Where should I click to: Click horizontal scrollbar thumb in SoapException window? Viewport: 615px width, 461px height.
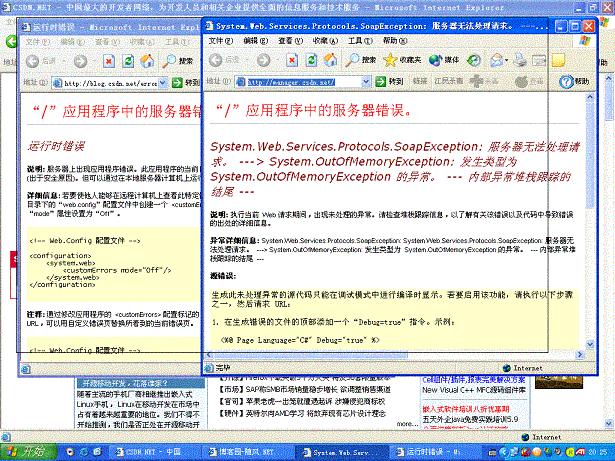tap(309, 355)
